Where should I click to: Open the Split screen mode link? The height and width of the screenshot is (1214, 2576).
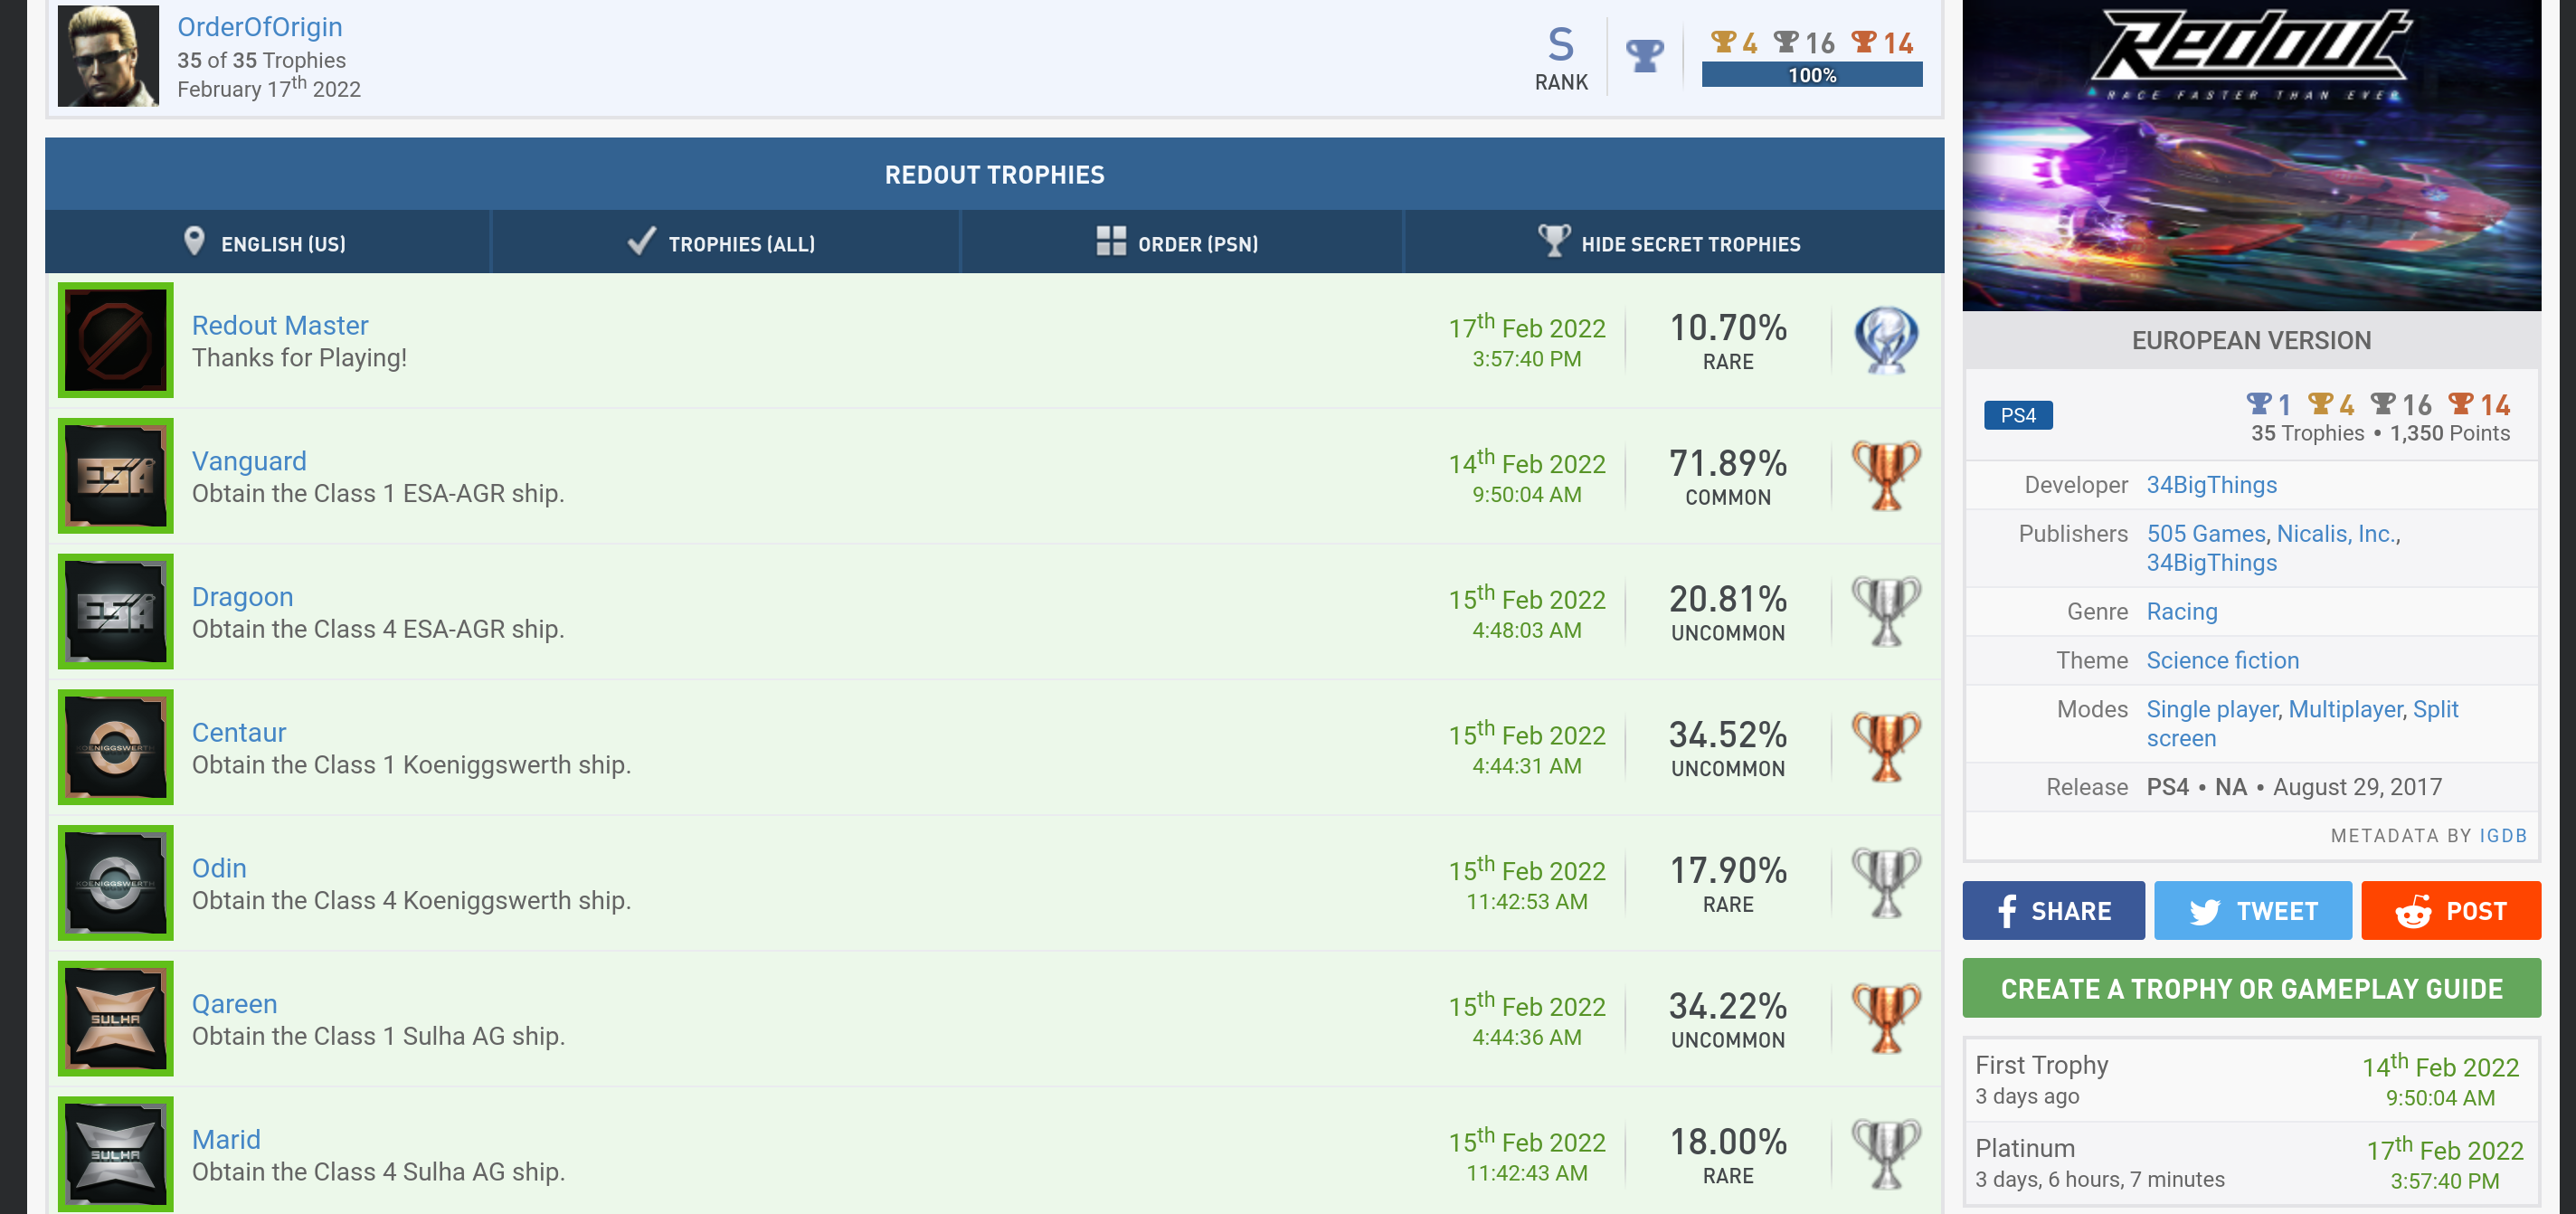2301,724
